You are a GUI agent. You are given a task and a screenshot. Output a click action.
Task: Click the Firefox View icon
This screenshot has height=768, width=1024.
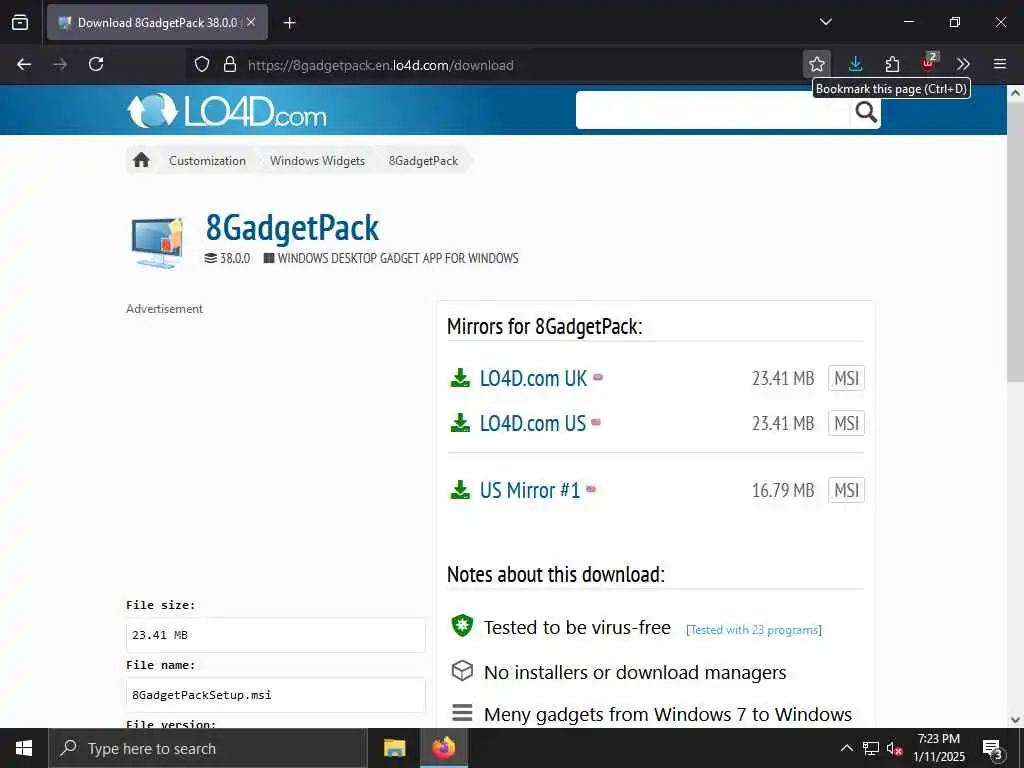(20, 22)
